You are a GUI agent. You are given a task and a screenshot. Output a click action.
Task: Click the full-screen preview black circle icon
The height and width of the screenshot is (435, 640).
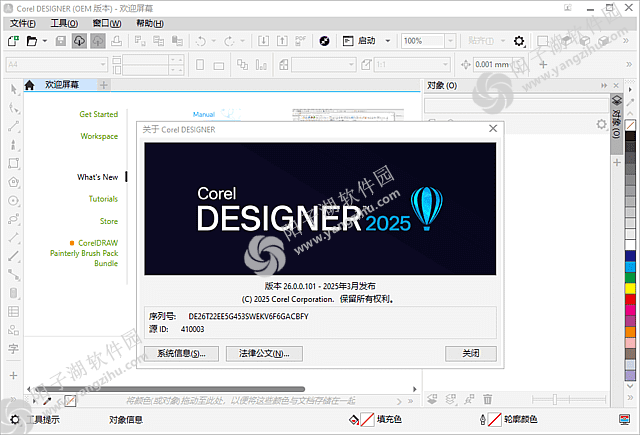[324, 41]
